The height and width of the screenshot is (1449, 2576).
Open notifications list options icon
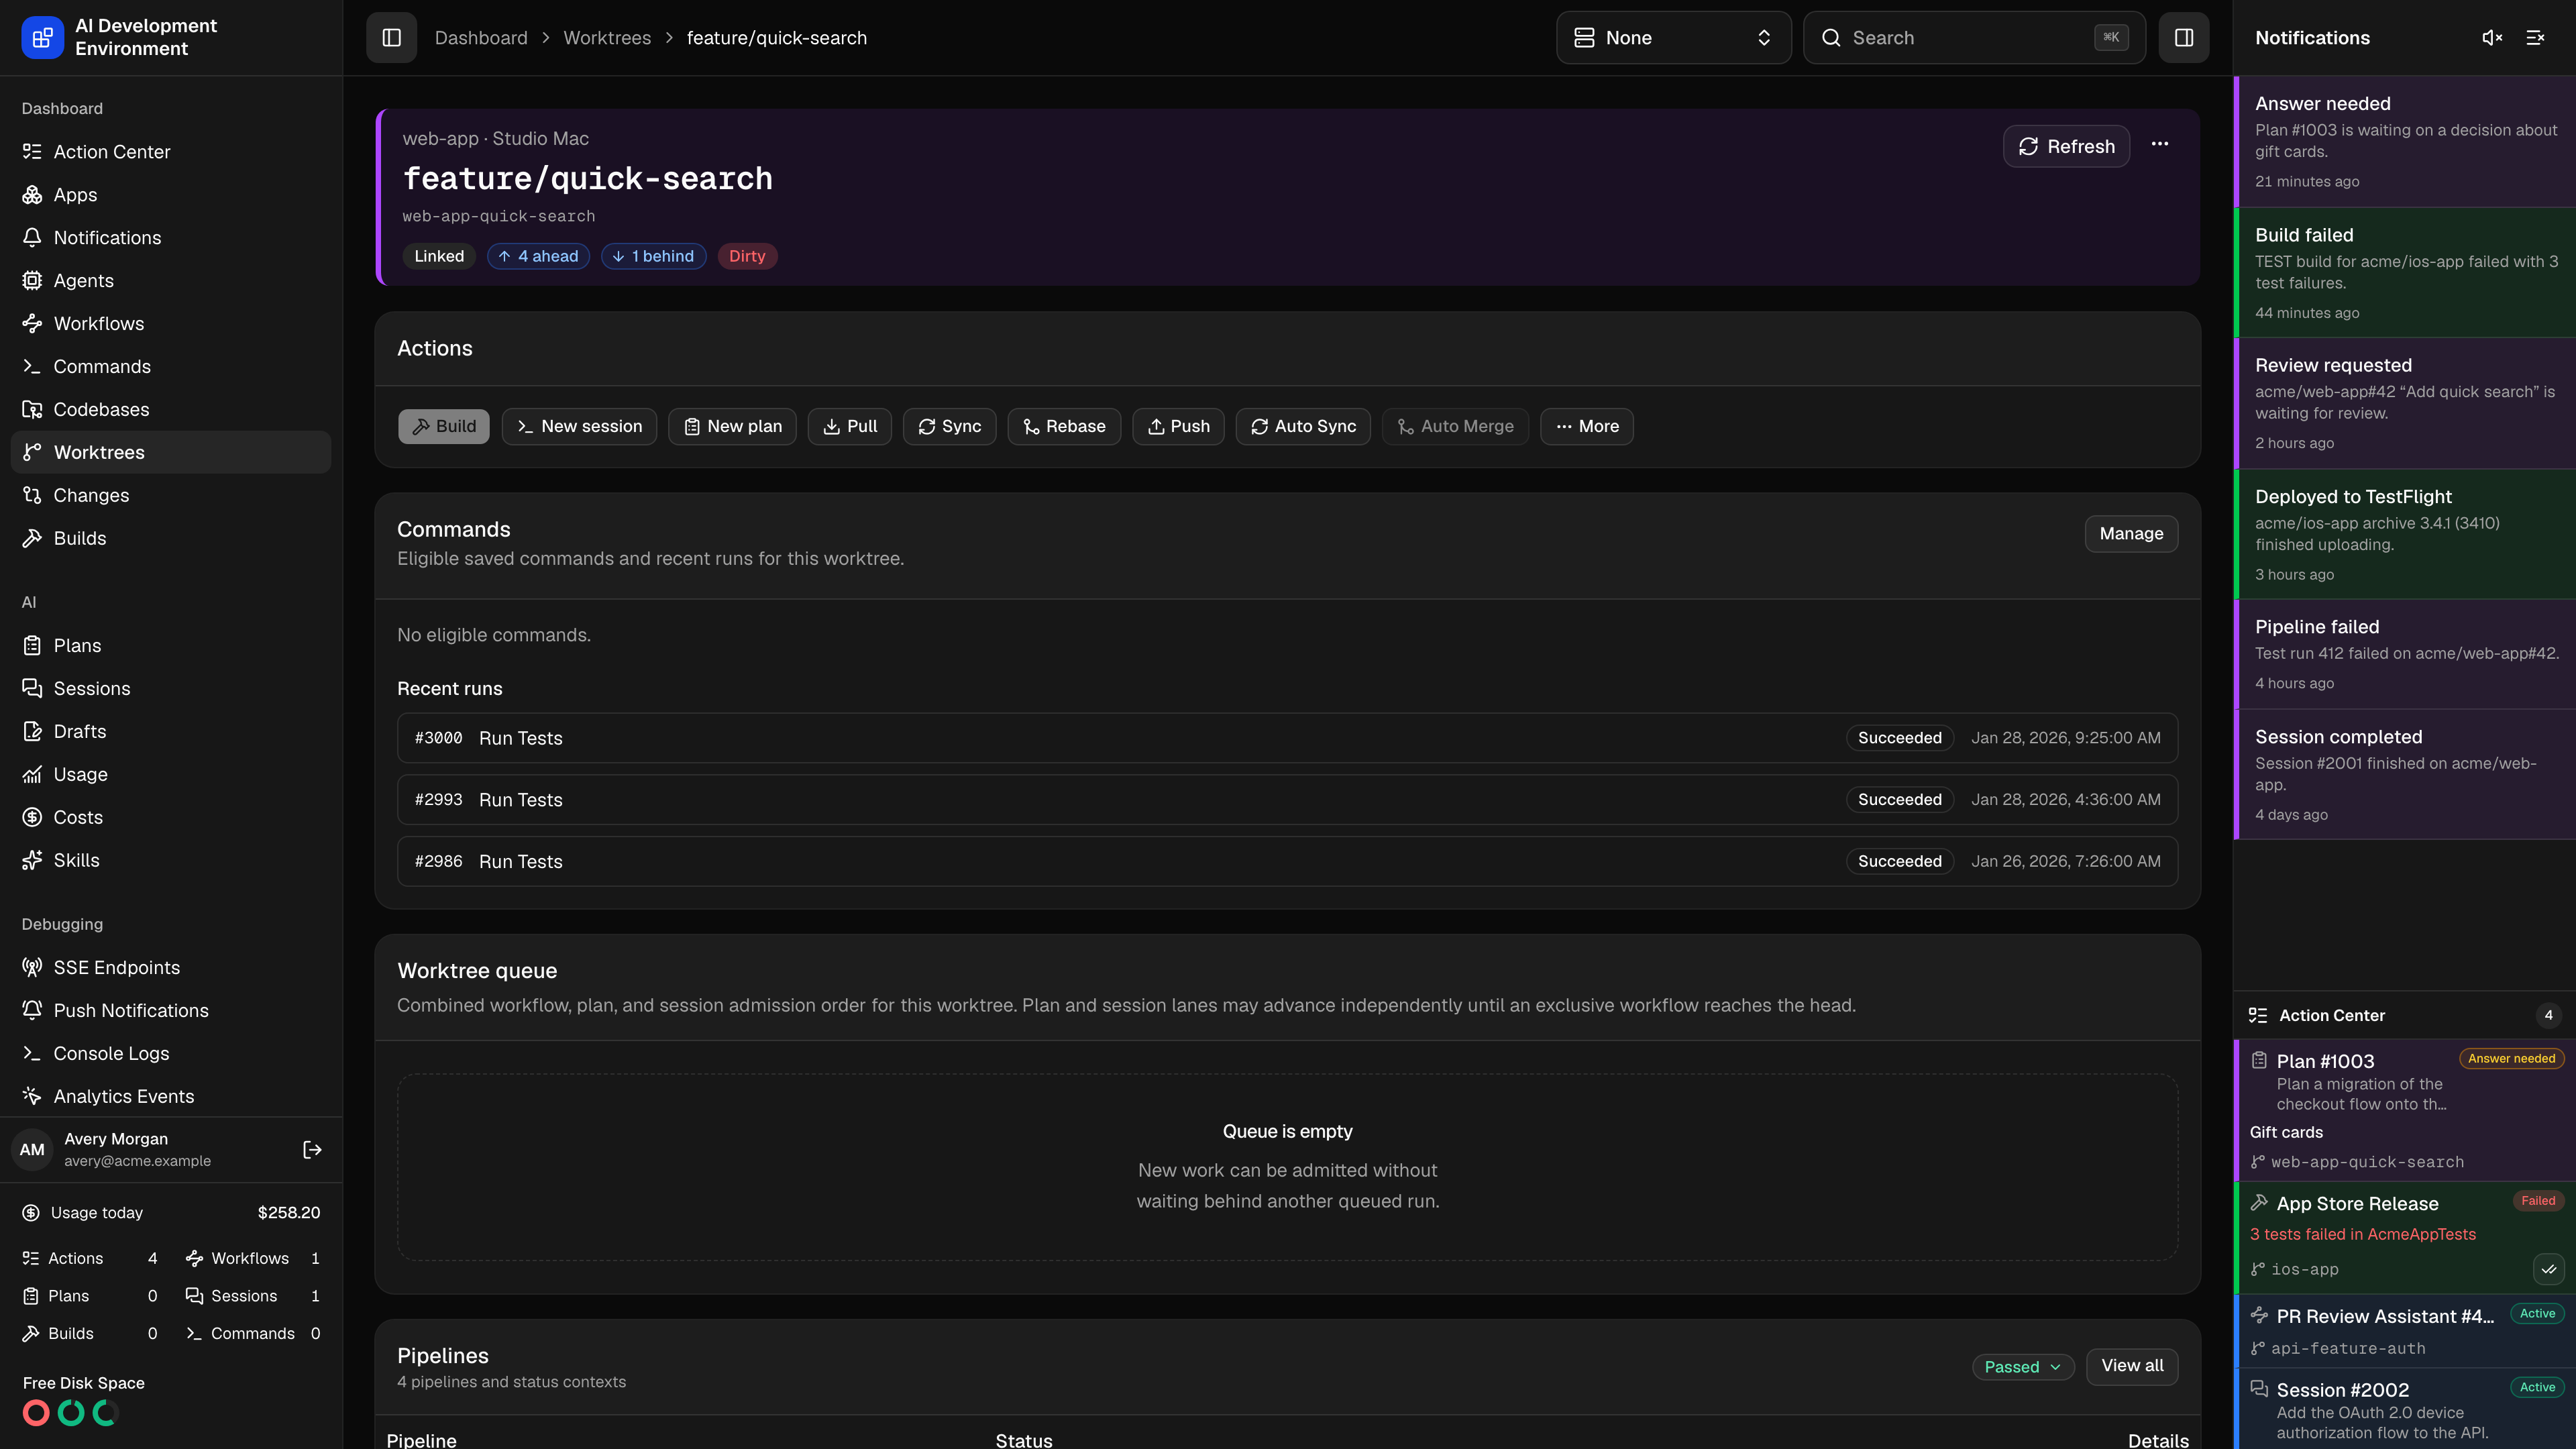point(2535,38)
